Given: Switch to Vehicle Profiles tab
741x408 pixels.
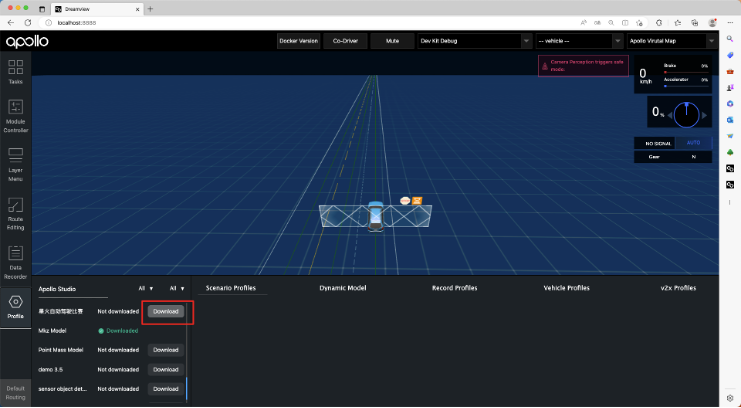Looking at the screenshot, I should [566, 288].
